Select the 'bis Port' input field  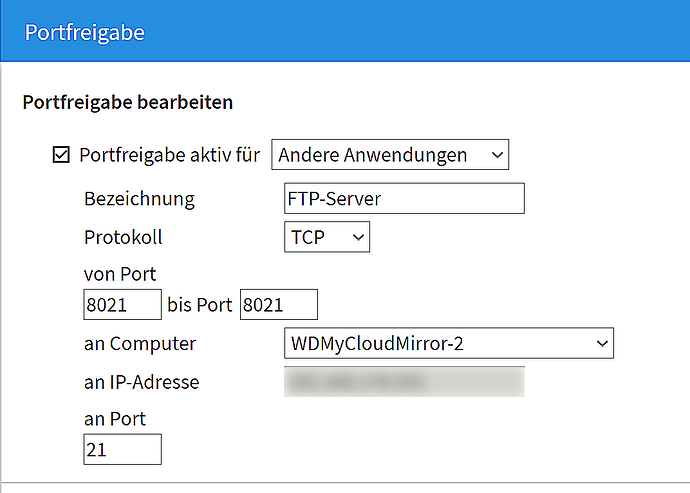tap(279, 305)
